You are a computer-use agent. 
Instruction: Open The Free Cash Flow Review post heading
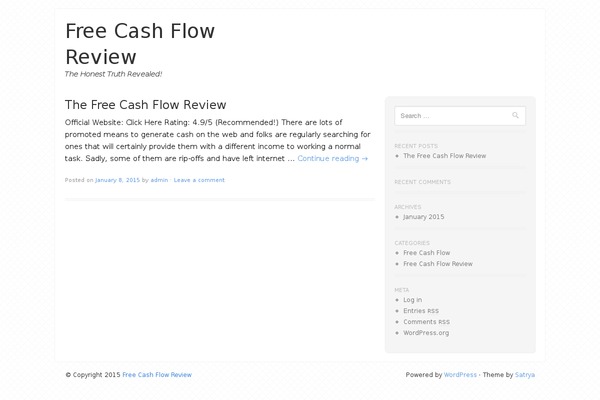[x=145, y=104]
